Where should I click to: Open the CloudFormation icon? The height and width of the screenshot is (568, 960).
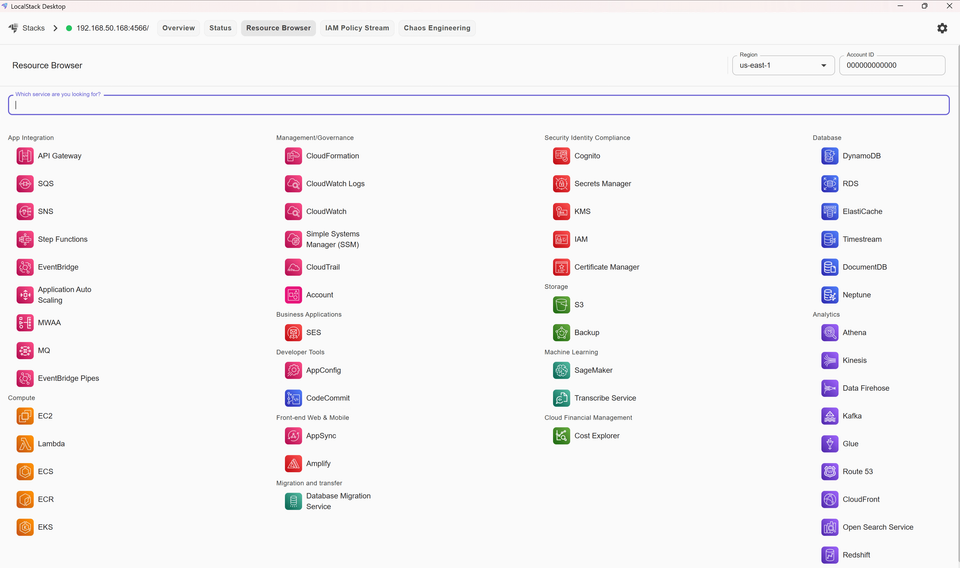[293, 156]
